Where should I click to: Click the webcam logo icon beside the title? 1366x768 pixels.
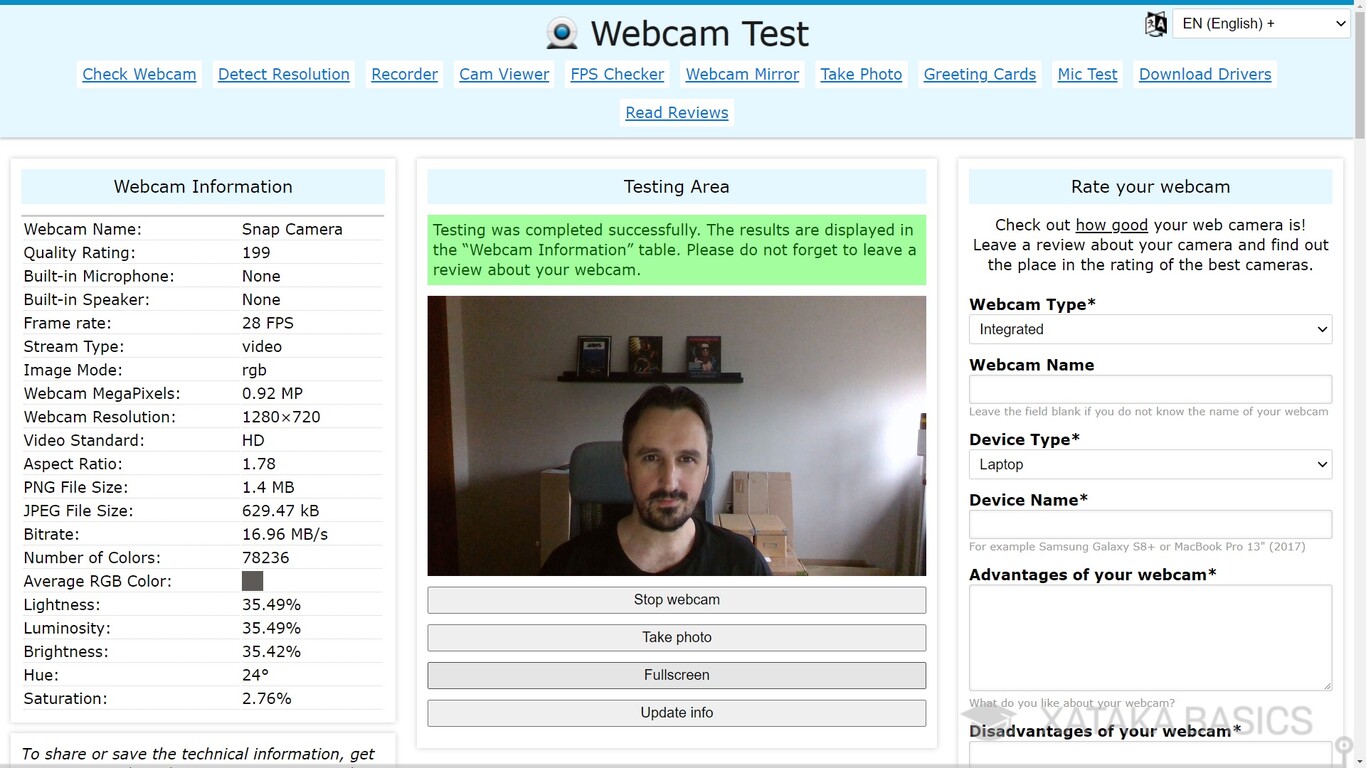pyautogui.click(x=561, y=32)
